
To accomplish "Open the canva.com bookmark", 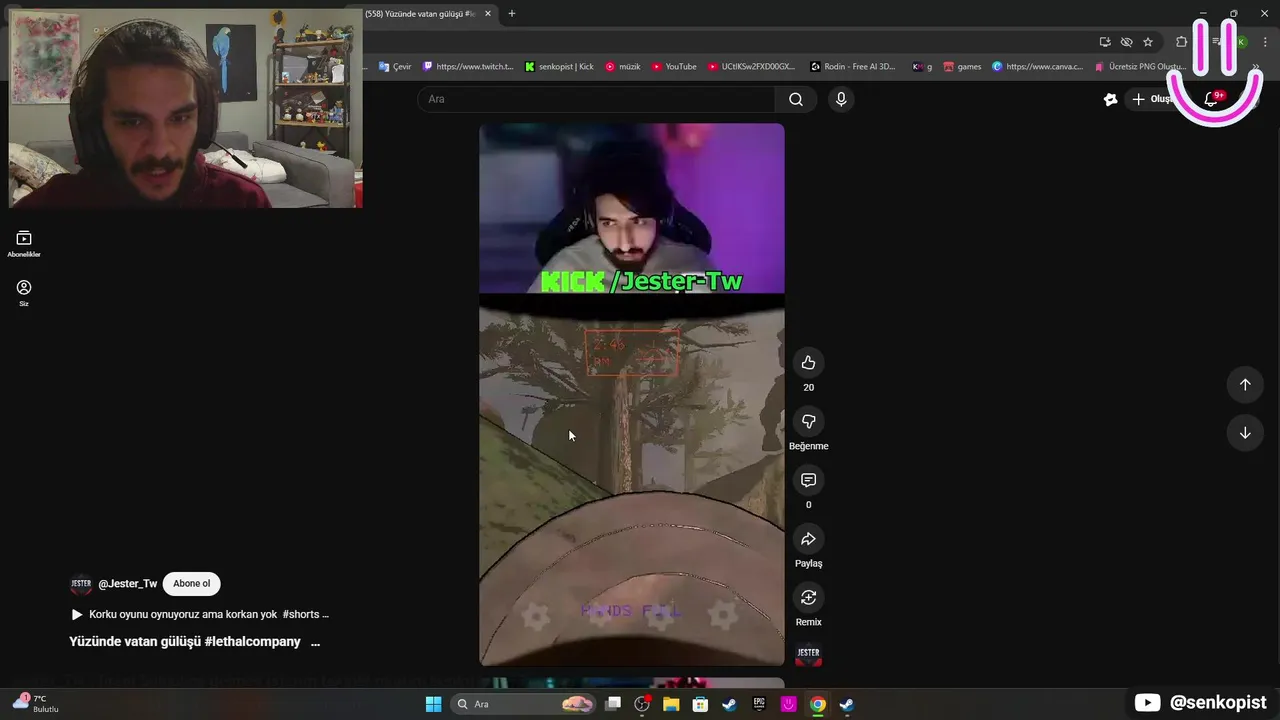I will (1038, 67).
